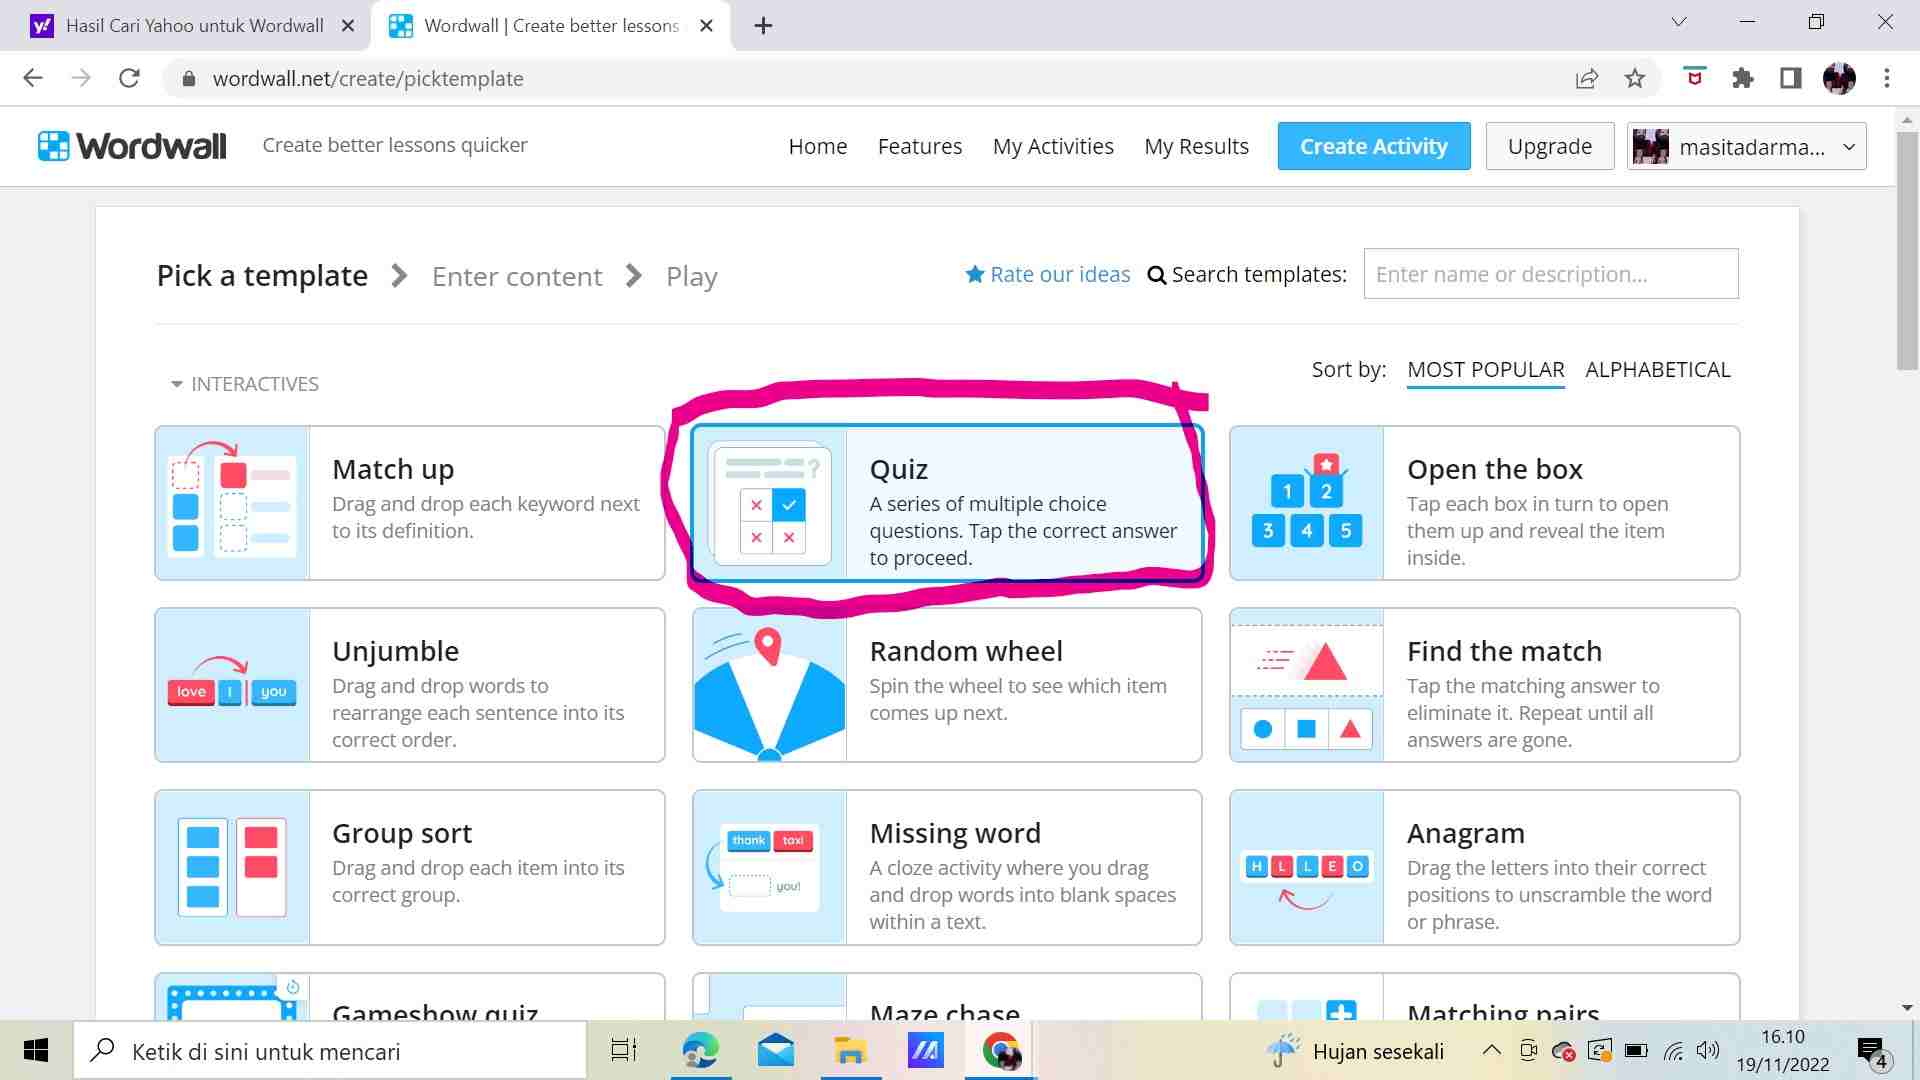Viewport: 1920px width, 1080px height.
Task: Click the Create Activity button
Action: point(1374,146)
